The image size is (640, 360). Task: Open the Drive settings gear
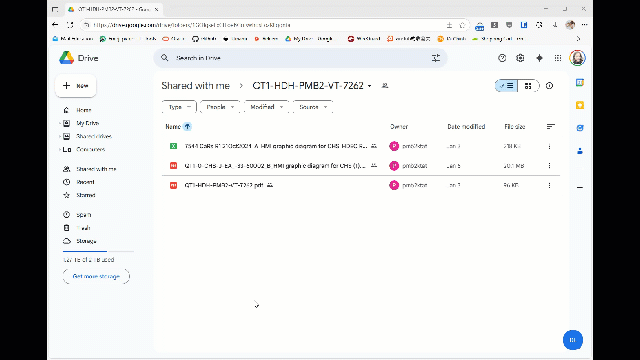(520, 58)
